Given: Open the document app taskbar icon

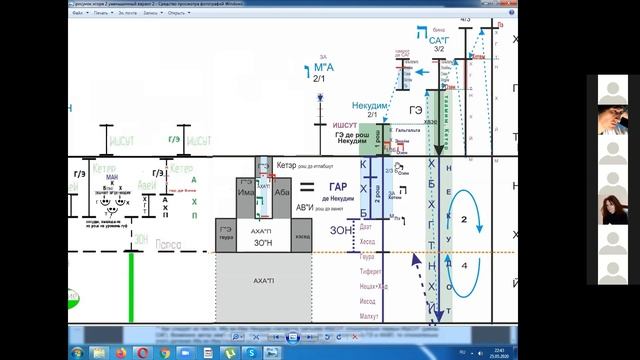Looking at the screenshot, I should coord(208,353).
